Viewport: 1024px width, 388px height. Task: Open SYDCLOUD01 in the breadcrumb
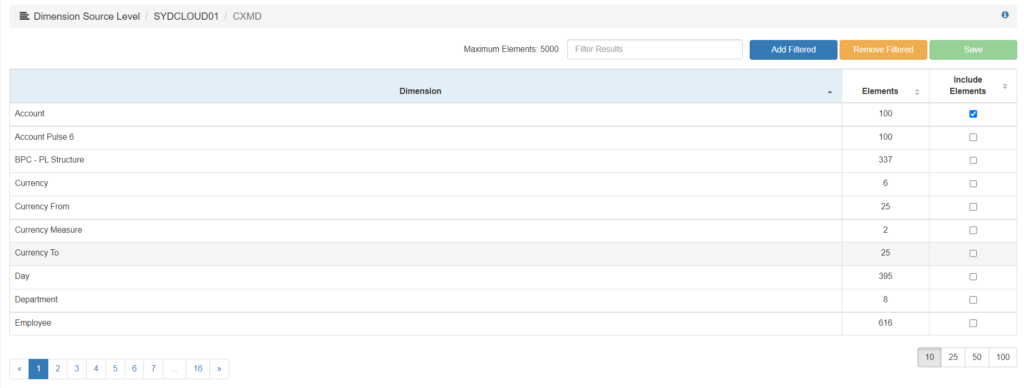click(186, 16)
